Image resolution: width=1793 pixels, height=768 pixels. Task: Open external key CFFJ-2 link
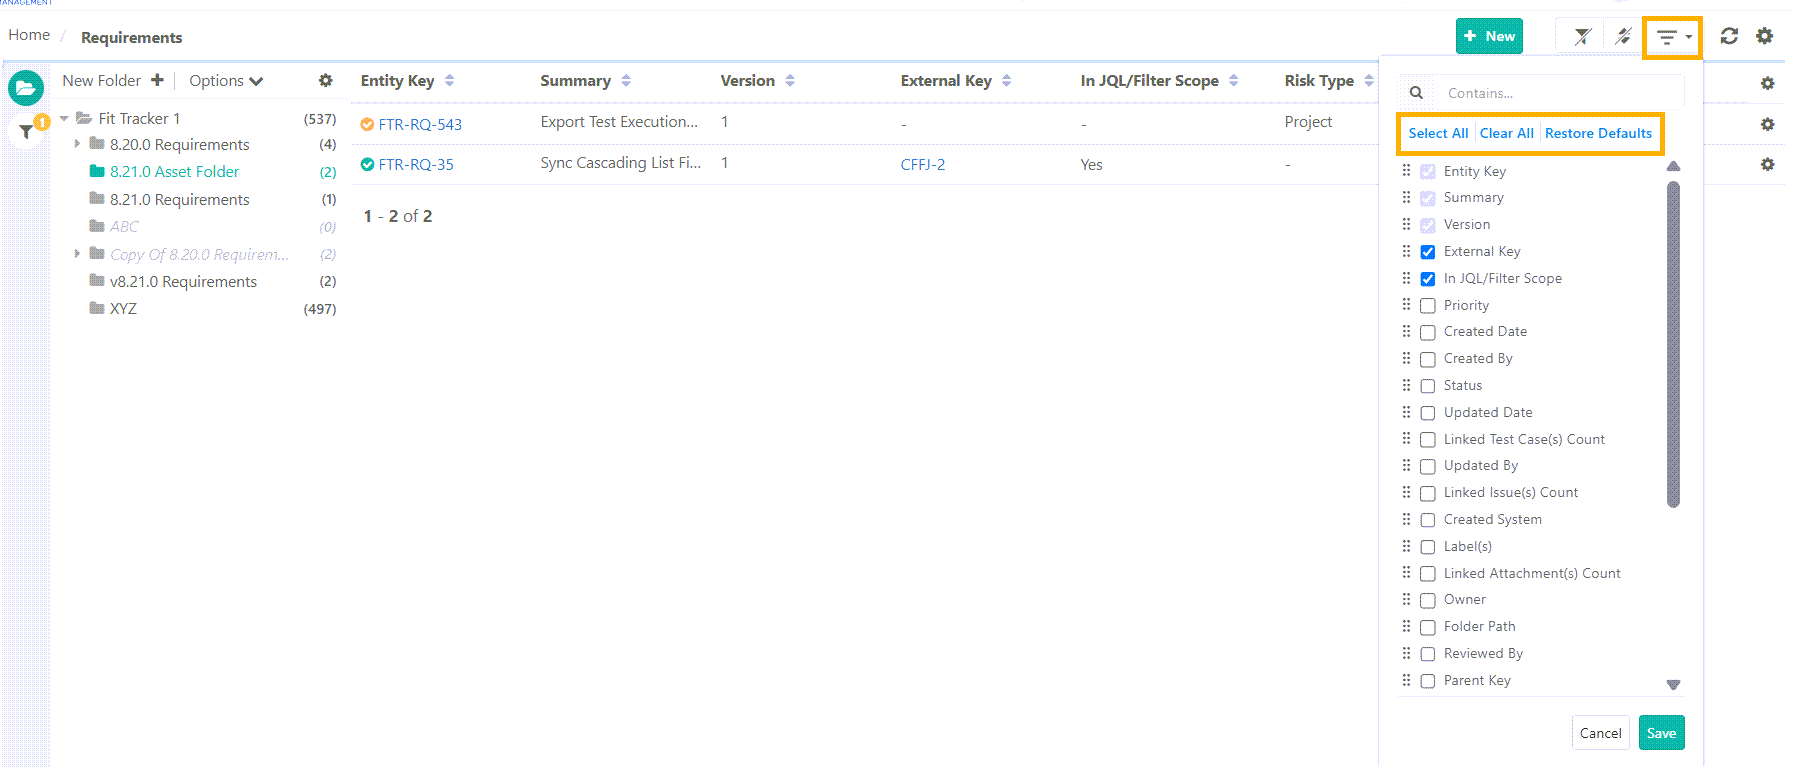[922, 165]
